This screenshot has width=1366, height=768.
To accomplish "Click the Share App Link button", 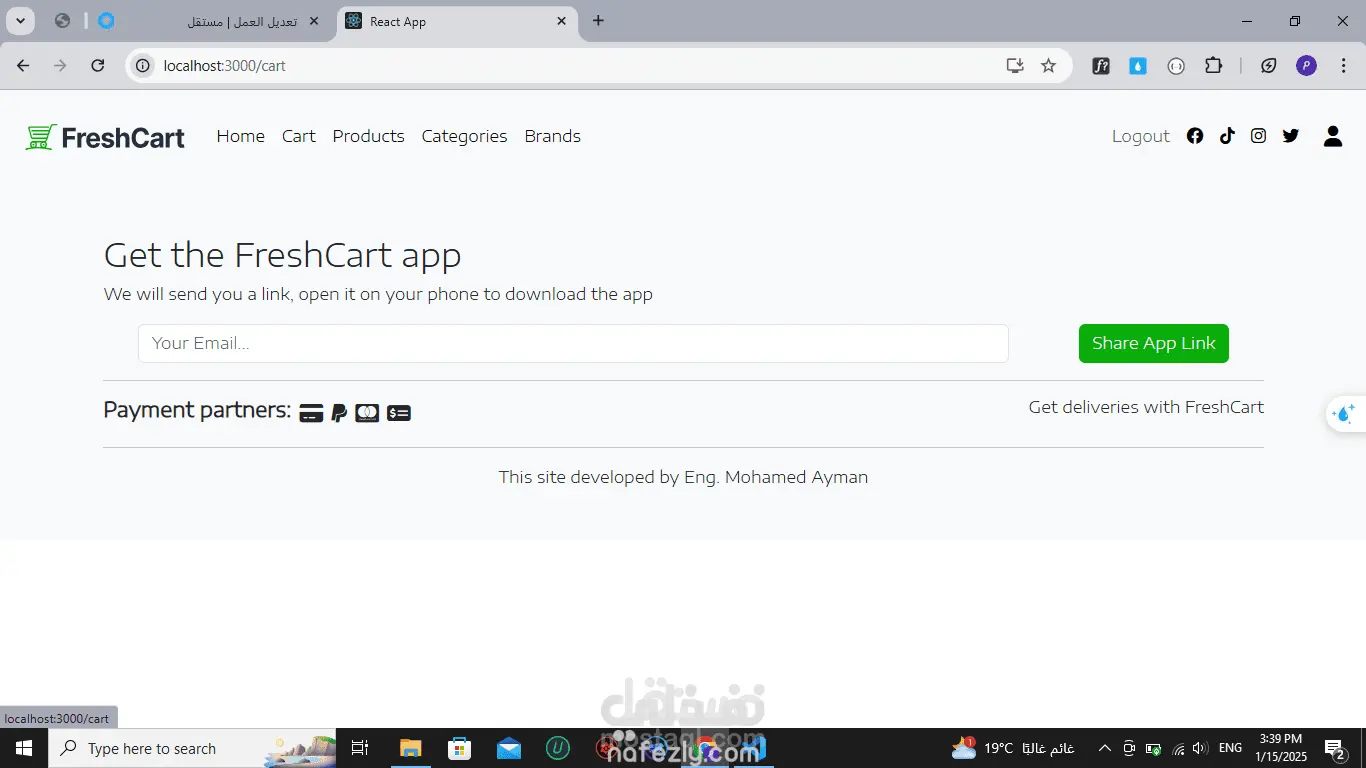I will point(1154,343).
